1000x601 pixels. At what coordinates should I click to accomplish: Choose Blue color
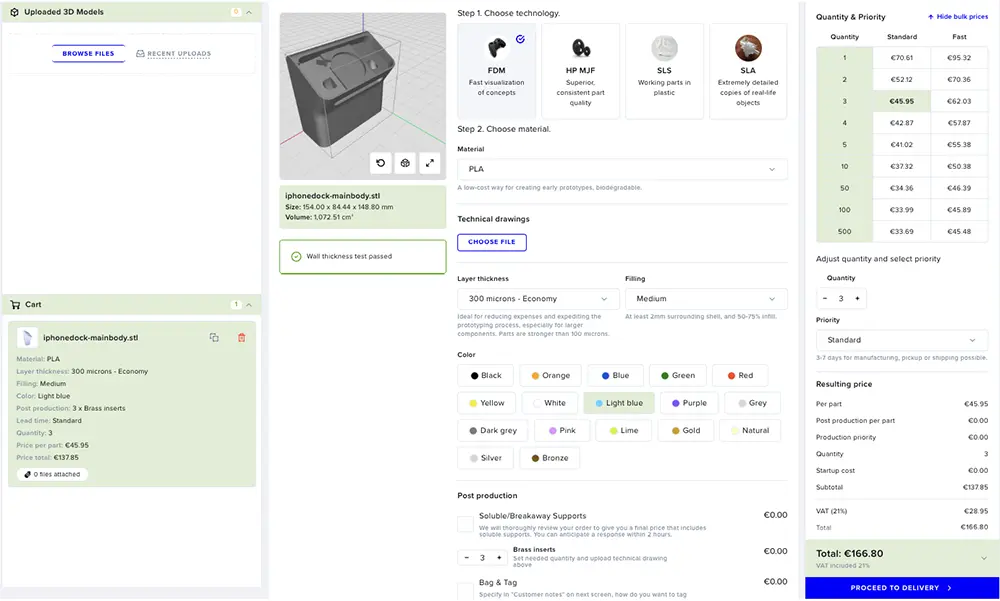coord(615,375)
